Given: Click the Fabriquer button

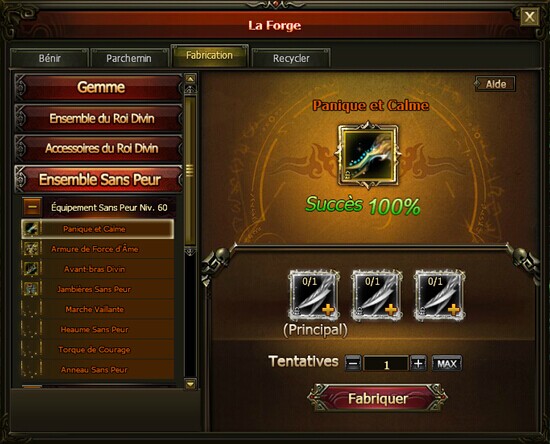Looking at the screenshot, I should [377, 398].
